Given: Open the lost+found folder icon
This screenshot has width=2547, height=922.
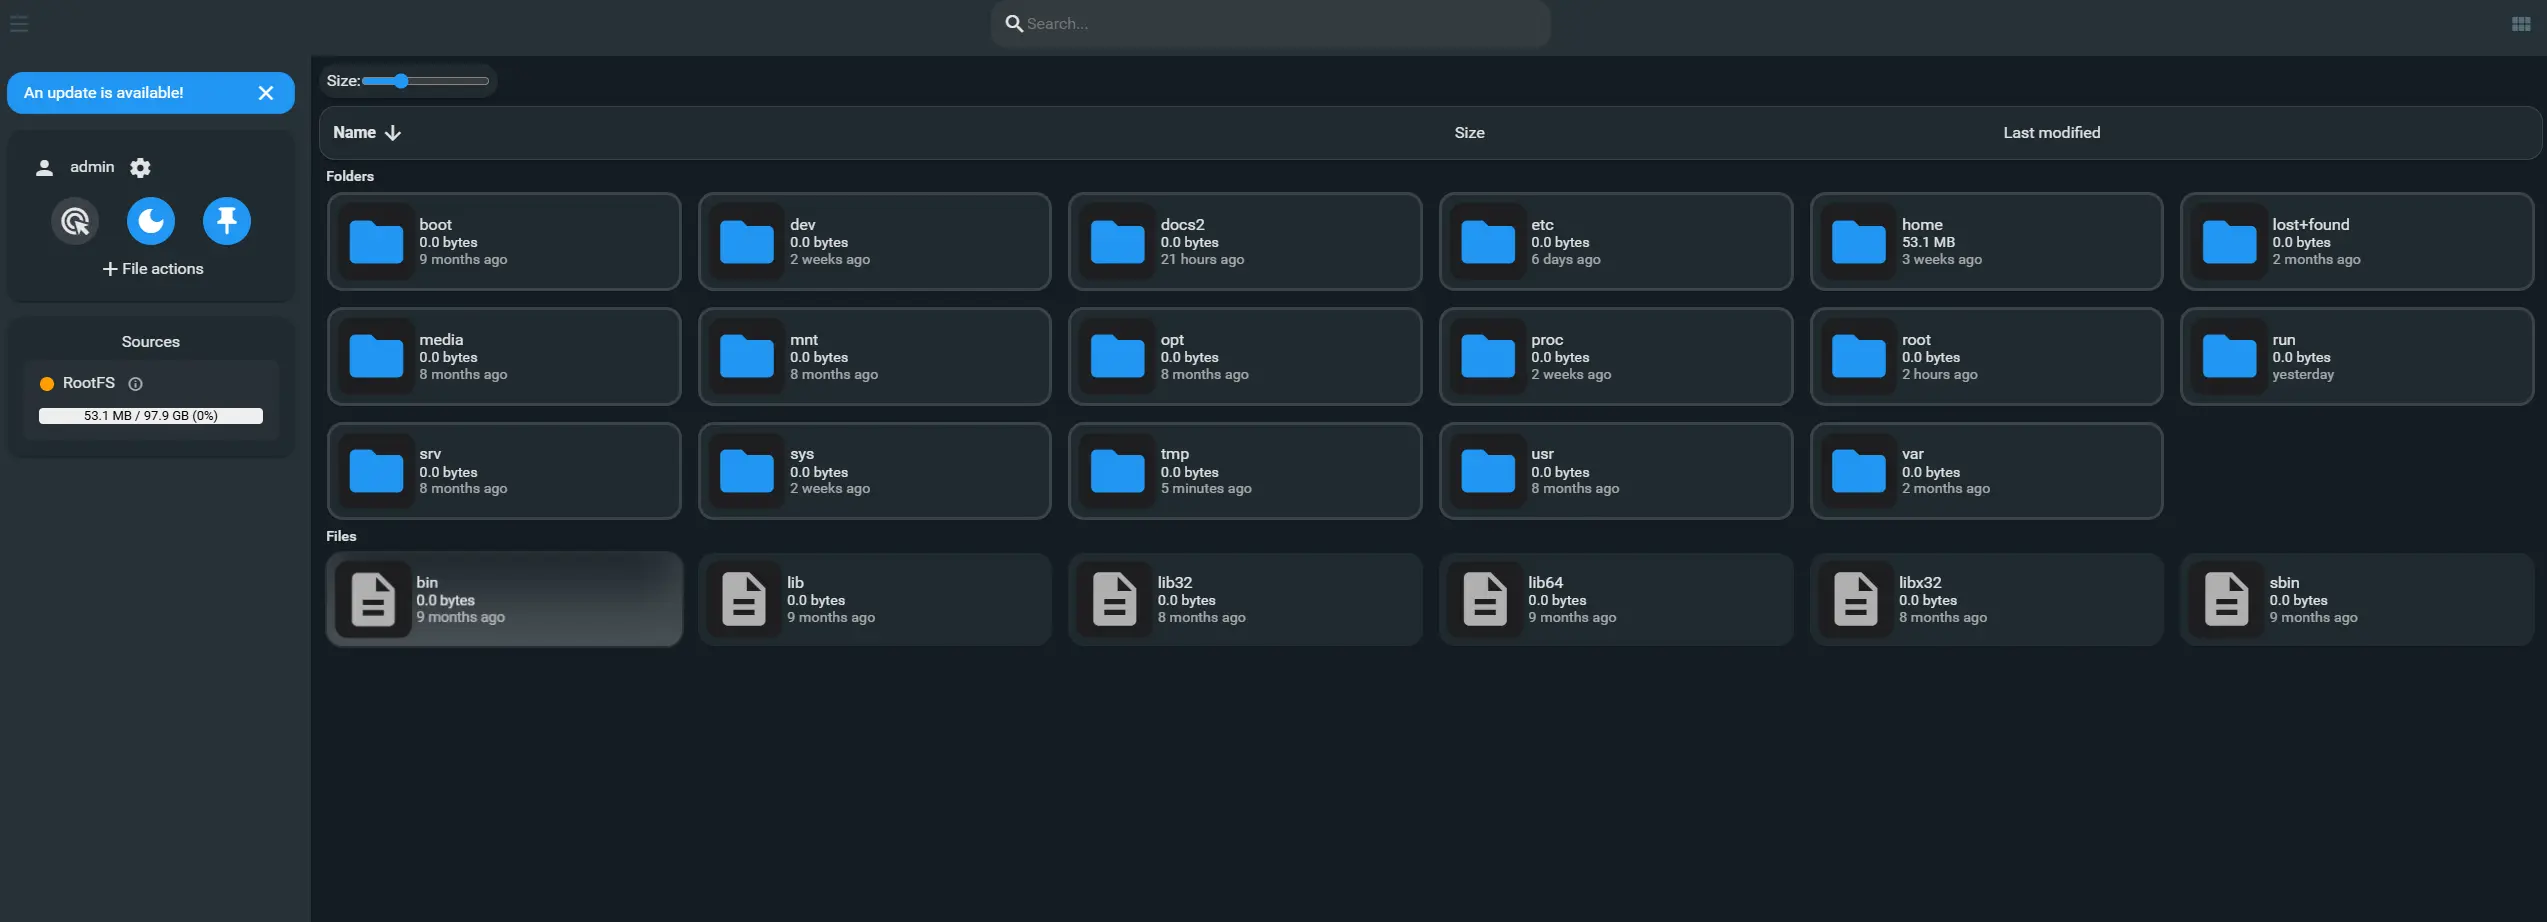Looking at the screenshot, I should point(2229,242).
